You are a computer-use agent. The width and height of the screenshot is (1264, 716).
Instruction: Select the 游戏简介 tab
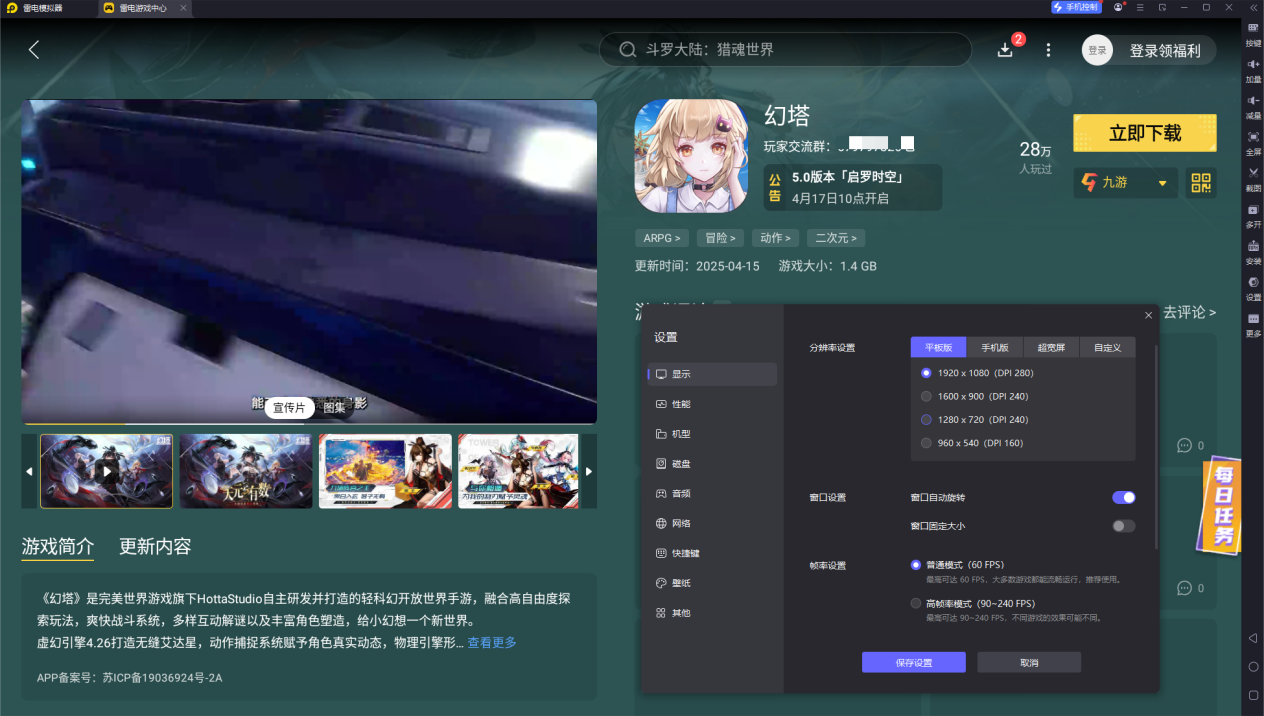tap(58, 546)
